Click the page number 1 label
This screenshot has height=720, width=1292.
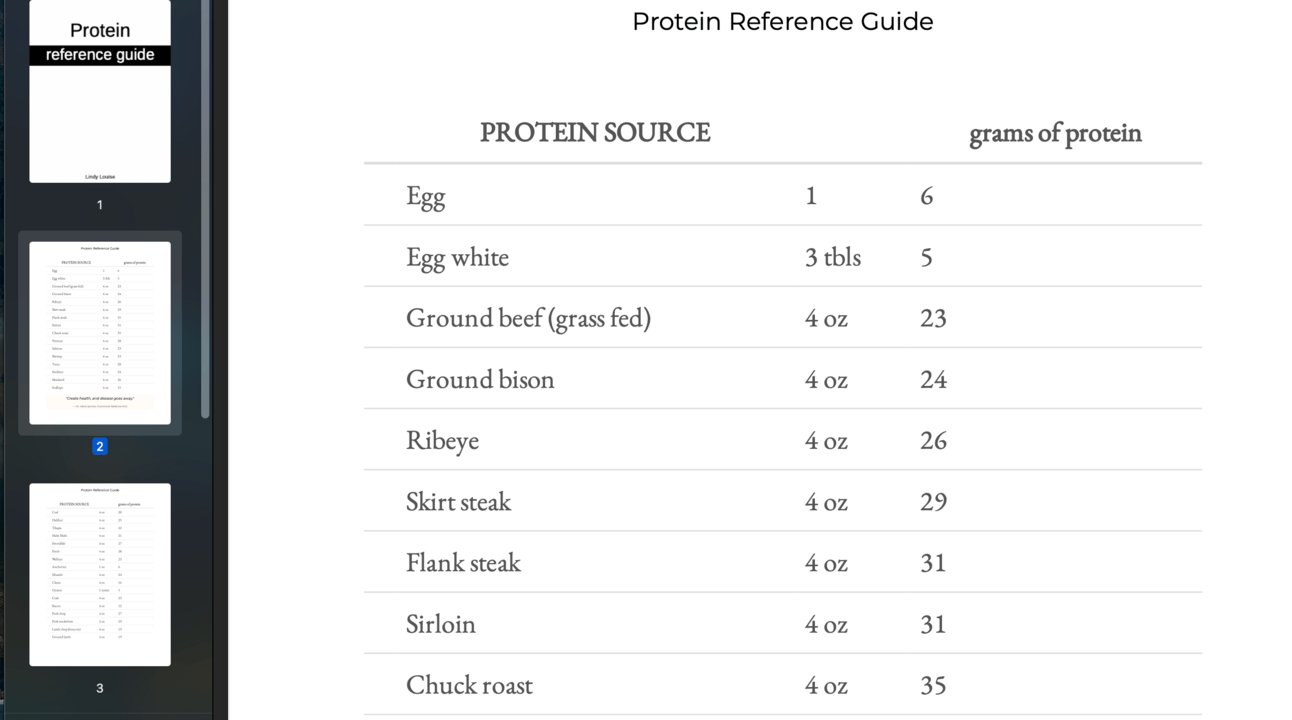click(x=100, y=205)
